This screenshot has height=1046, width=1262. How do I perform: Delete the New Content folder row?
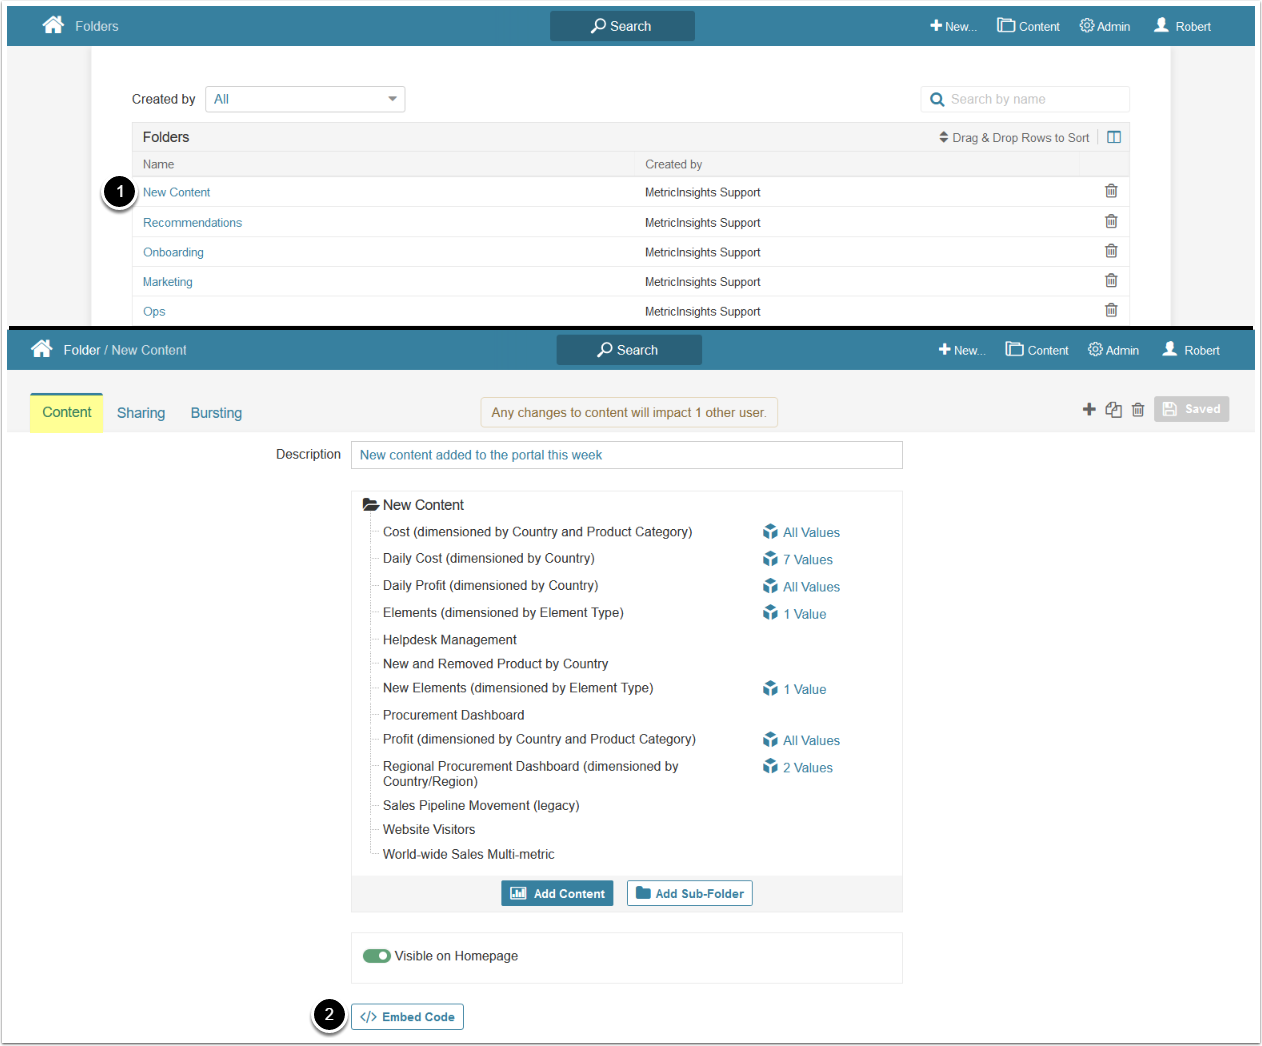coord(1111,191)
